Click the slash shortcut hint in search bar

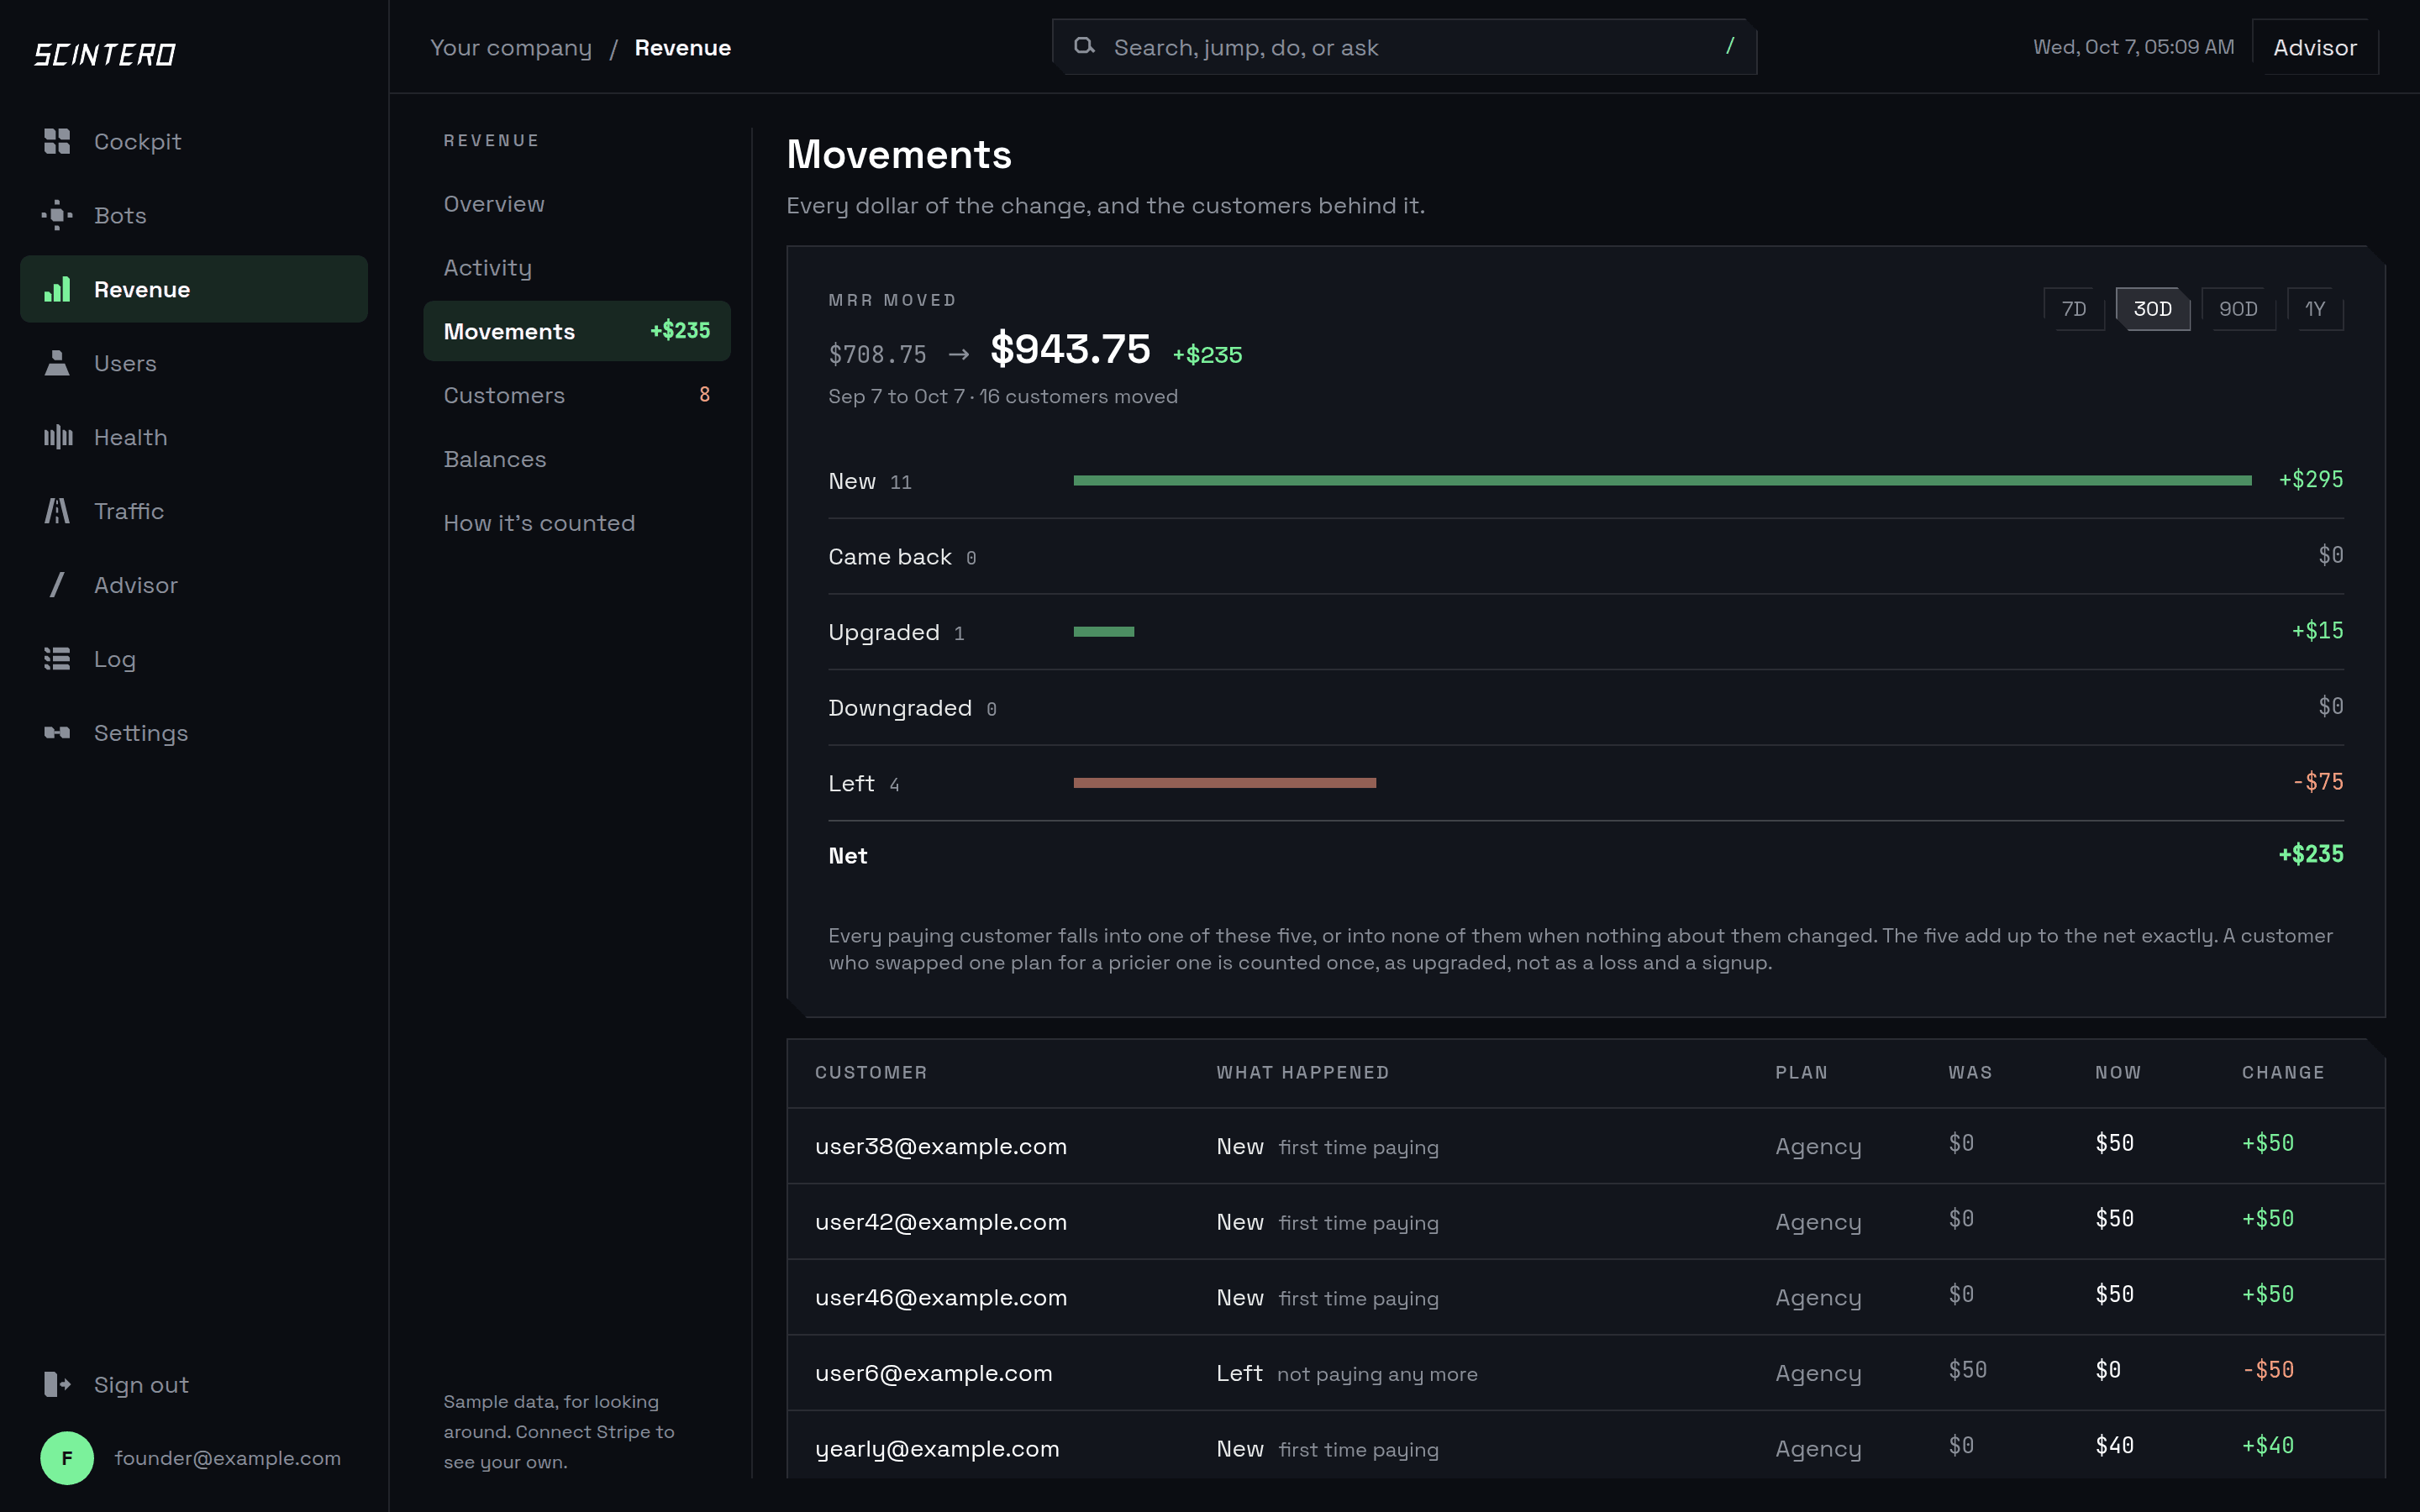[1730, 46]
